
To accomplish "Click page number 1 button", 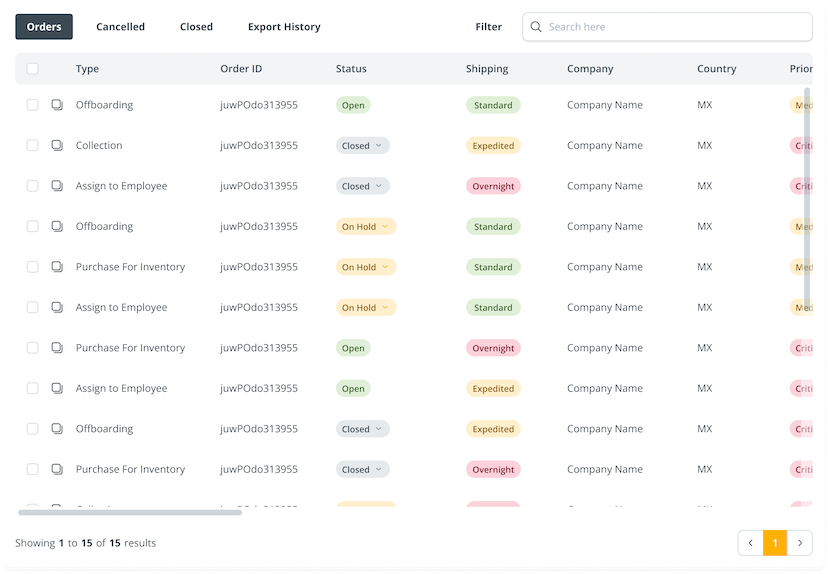I will pyautogui.click(x=775, y=543).
